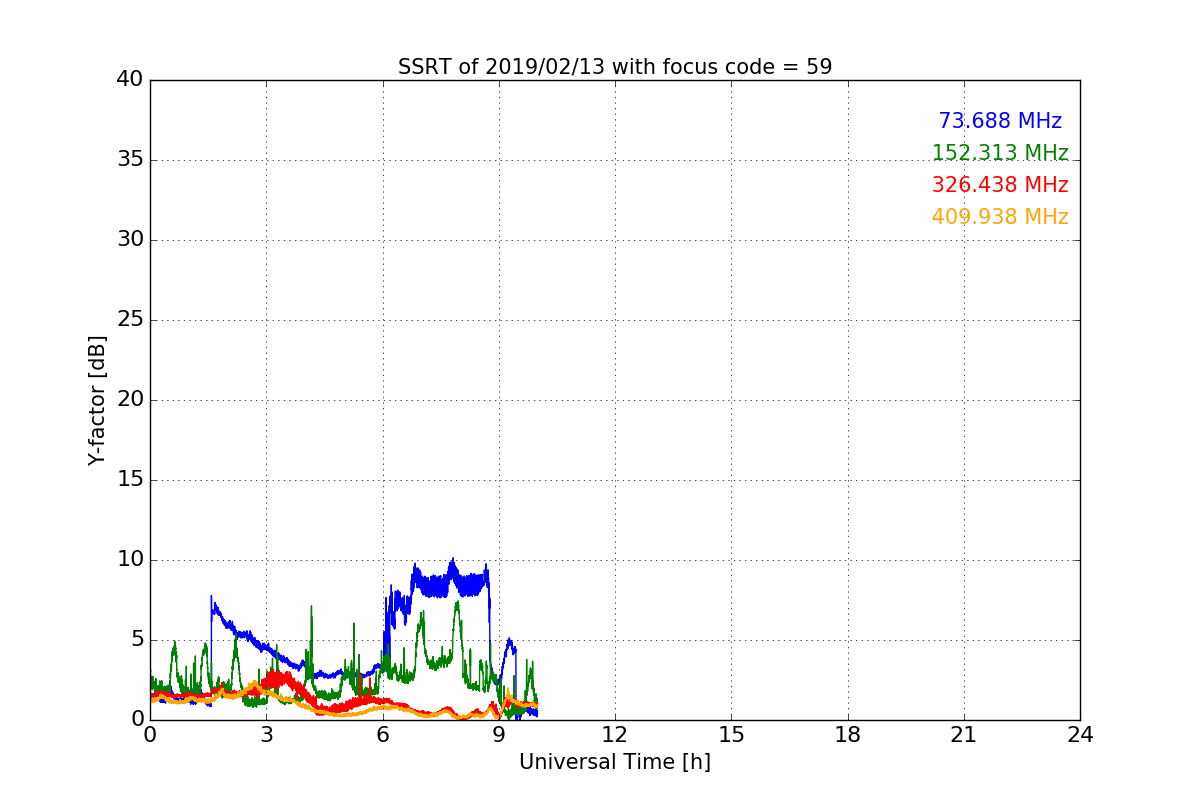Select the blue 73.688 MHz legend label
The width and height of the screenshot is (1200, 800).
(x=1000, y=121)
